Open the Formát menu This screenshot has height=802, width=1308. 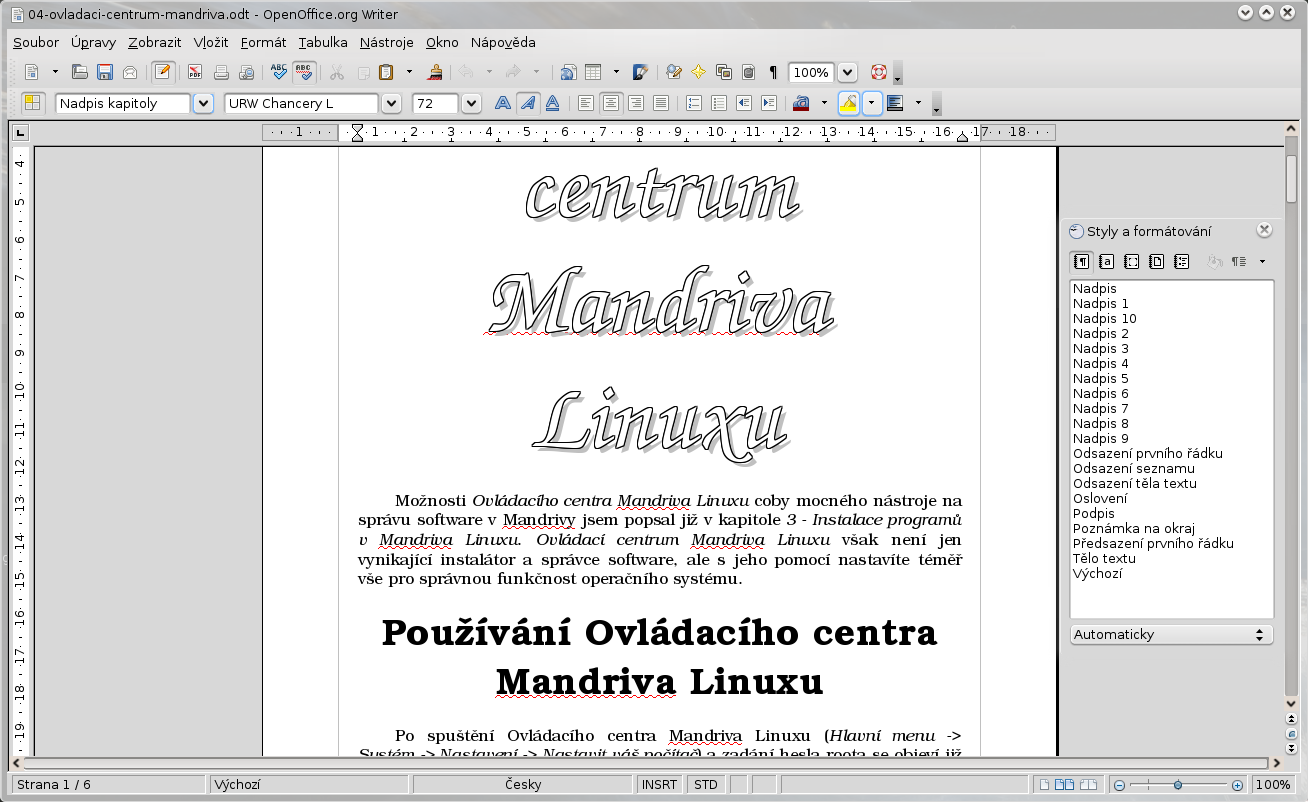pyautogui.click(x=264, y=42)
